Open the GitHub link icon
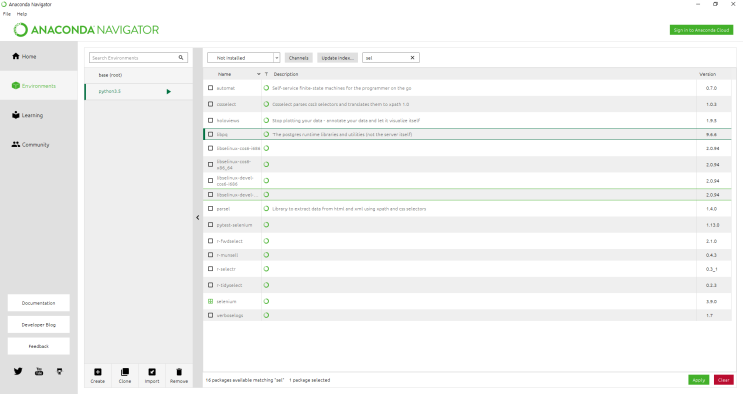This screenshot has height=394, width=743. click(x=59, y=371)
